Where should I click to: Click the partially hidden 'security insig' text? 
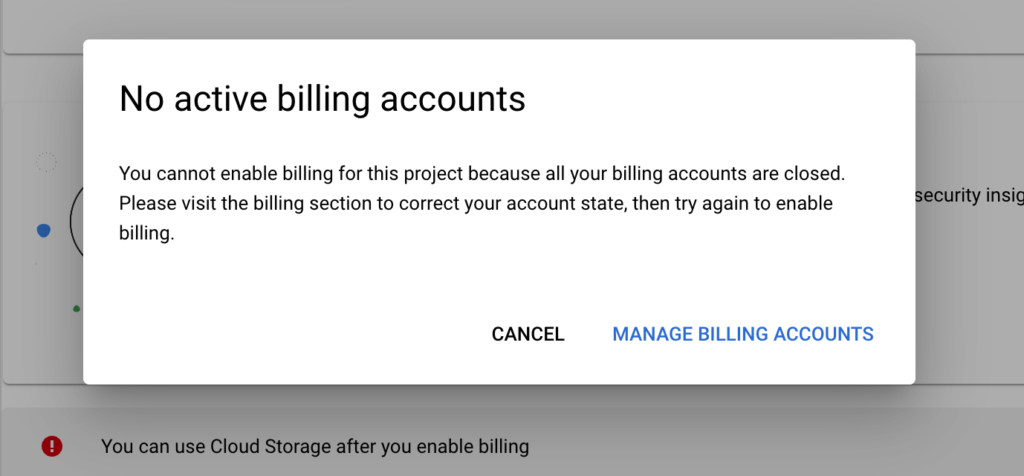click(968, 197)
